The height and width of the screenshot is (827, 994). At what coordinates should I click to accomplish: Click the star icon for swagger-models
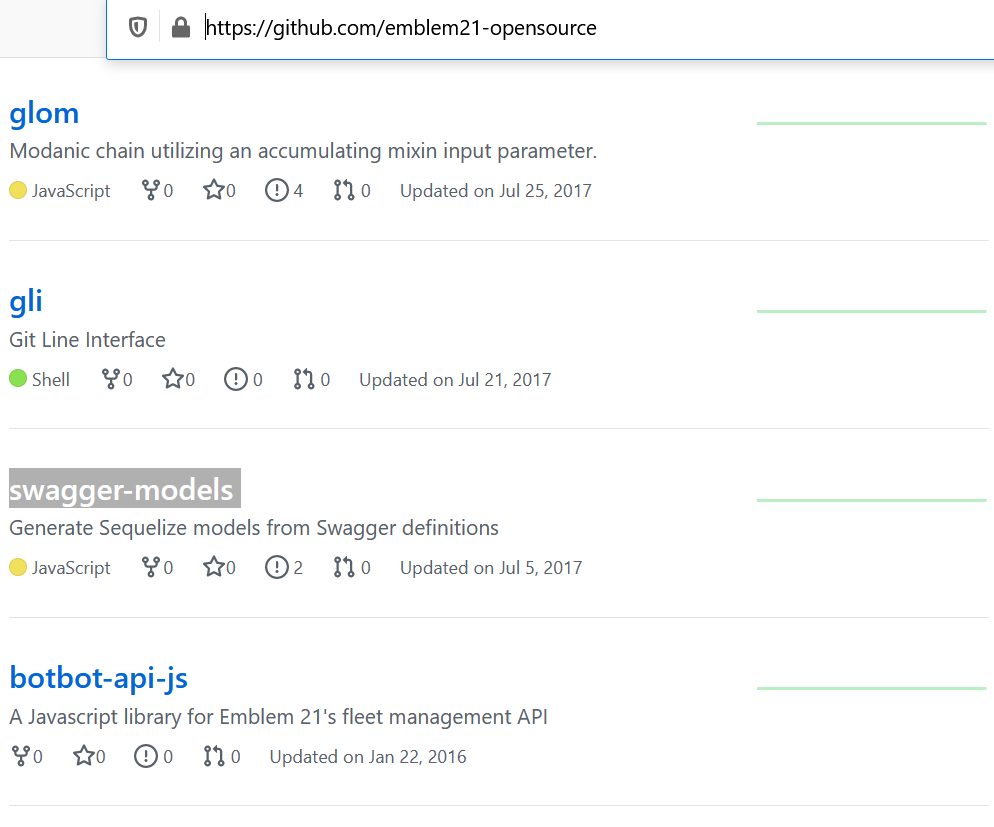[x=214, y=567]
